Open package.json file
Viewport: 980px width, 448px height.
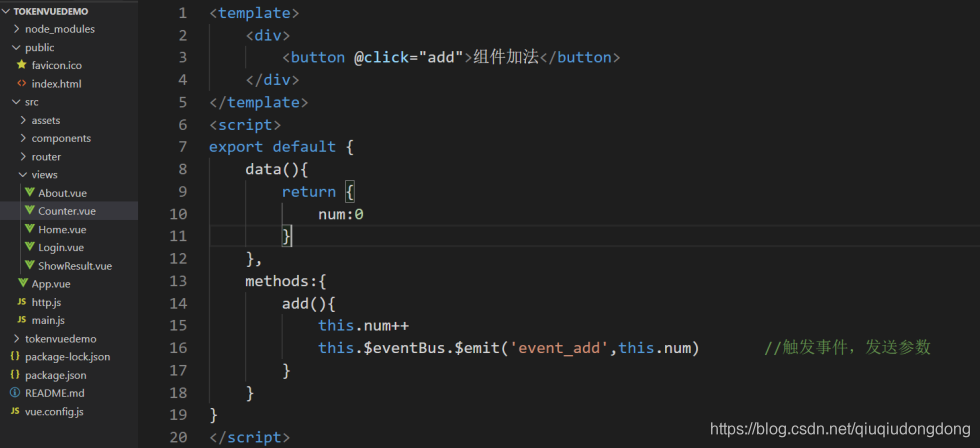(x=56, y=375)
